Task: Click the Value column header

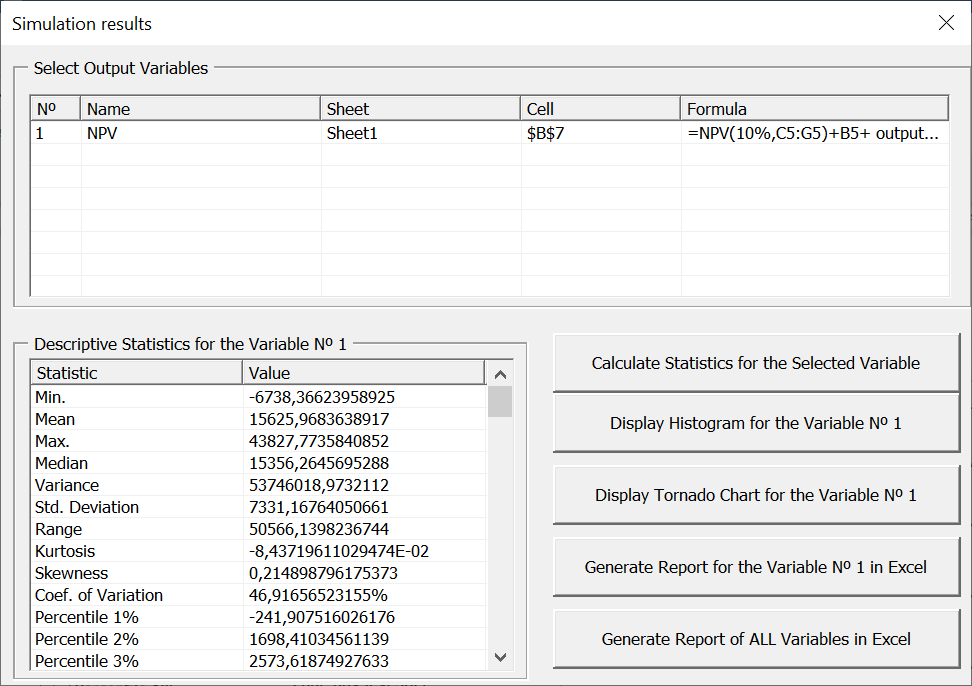Action: 363,373
